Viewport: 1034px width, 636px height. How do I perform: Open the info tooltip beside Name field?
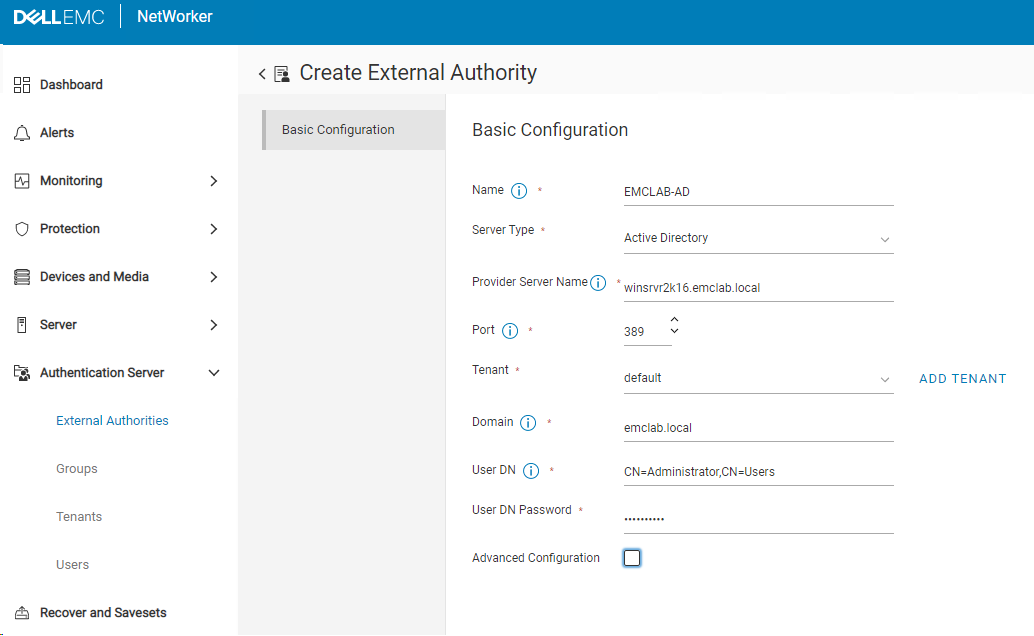pos(517,190)
